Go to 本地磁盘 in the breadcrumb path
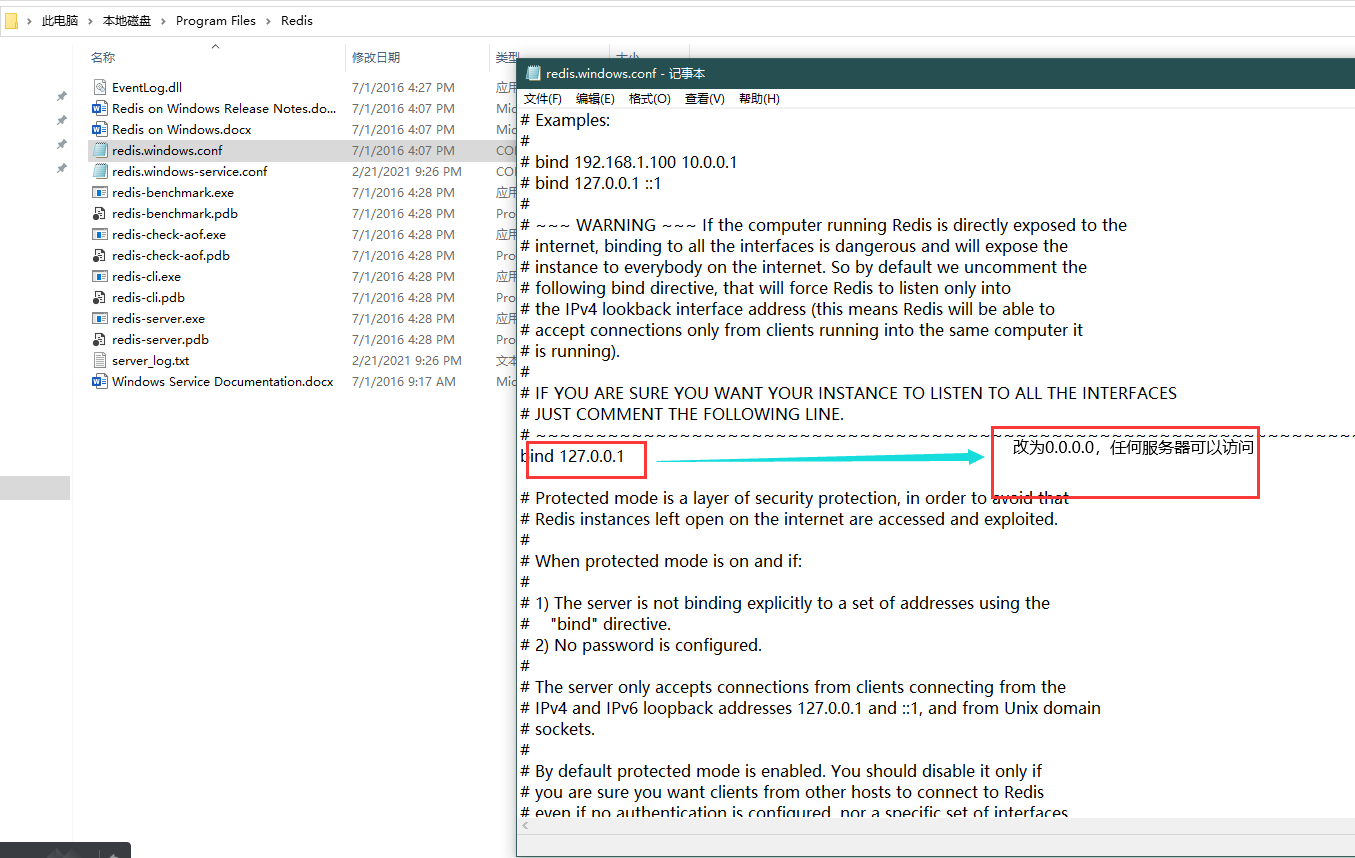 (128, 20)
